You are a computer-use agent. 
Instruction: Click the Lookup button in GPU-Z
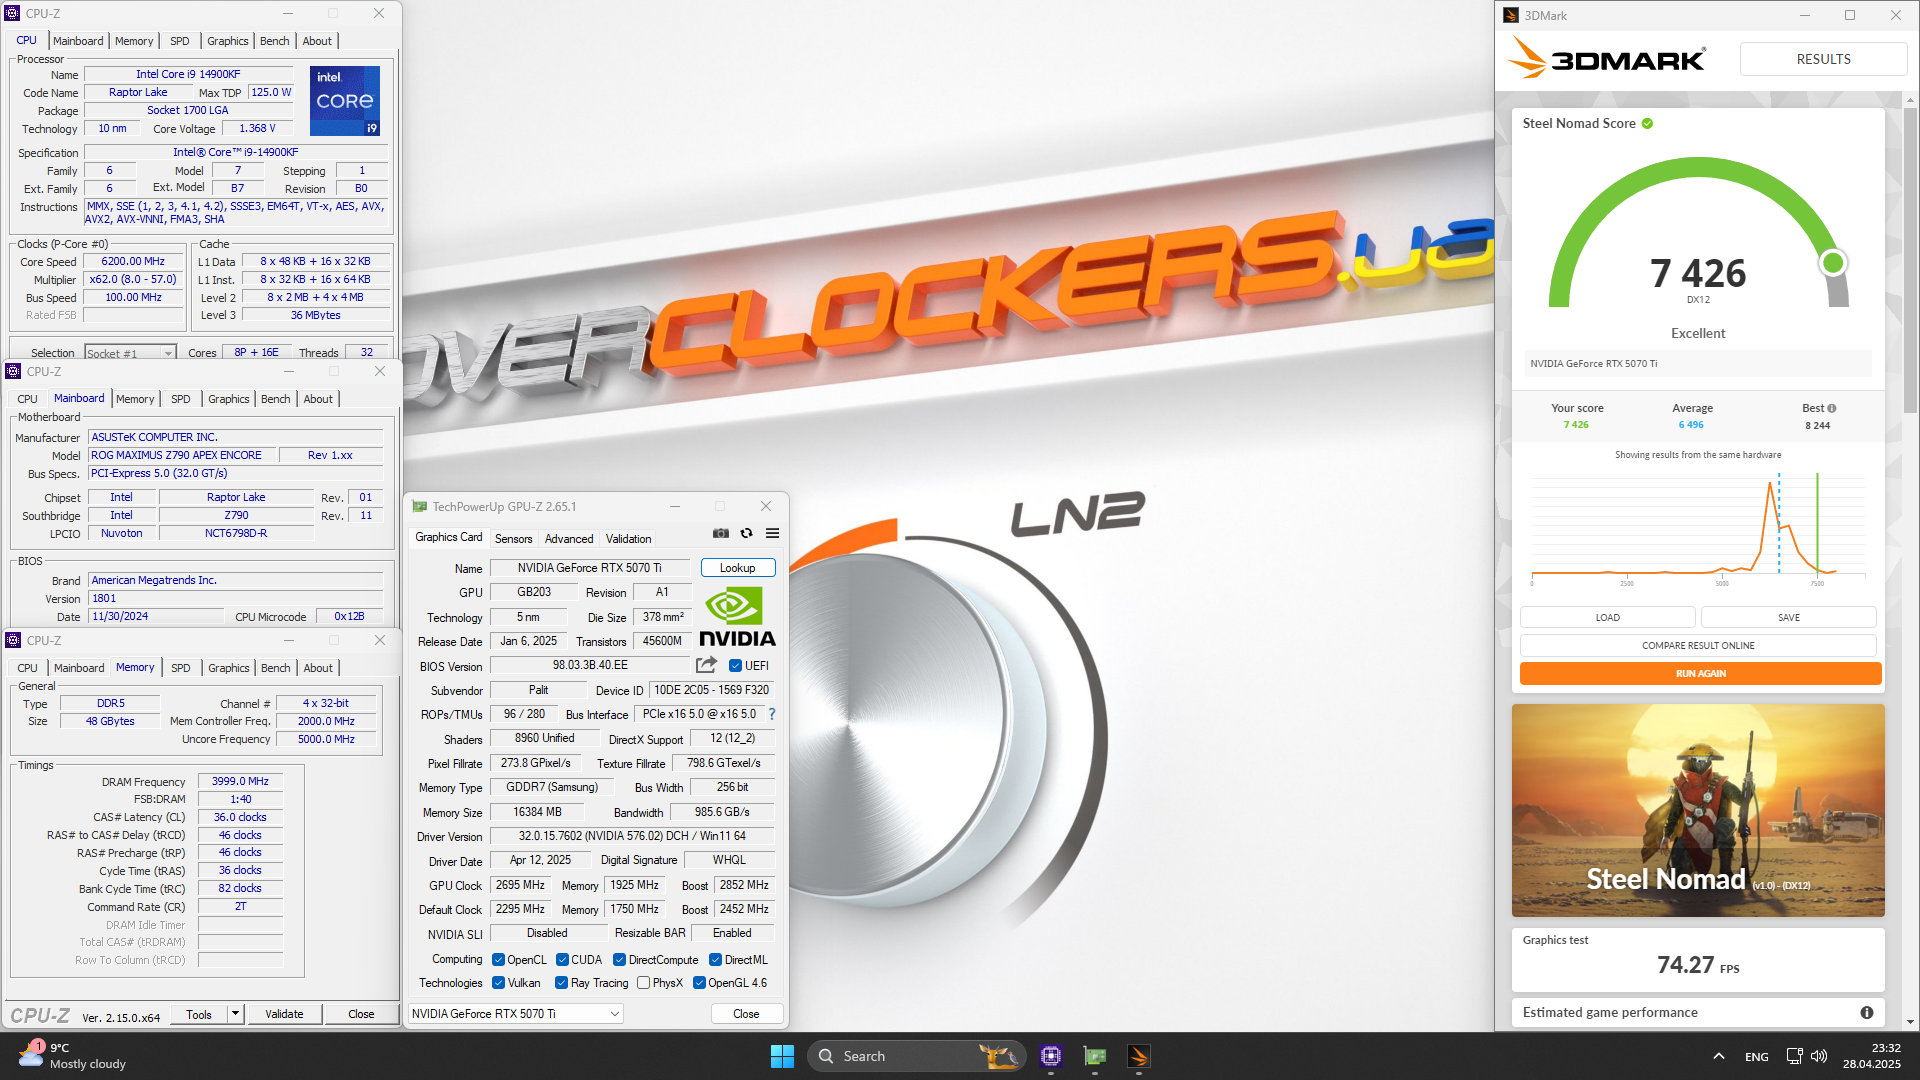click(738, 568)
